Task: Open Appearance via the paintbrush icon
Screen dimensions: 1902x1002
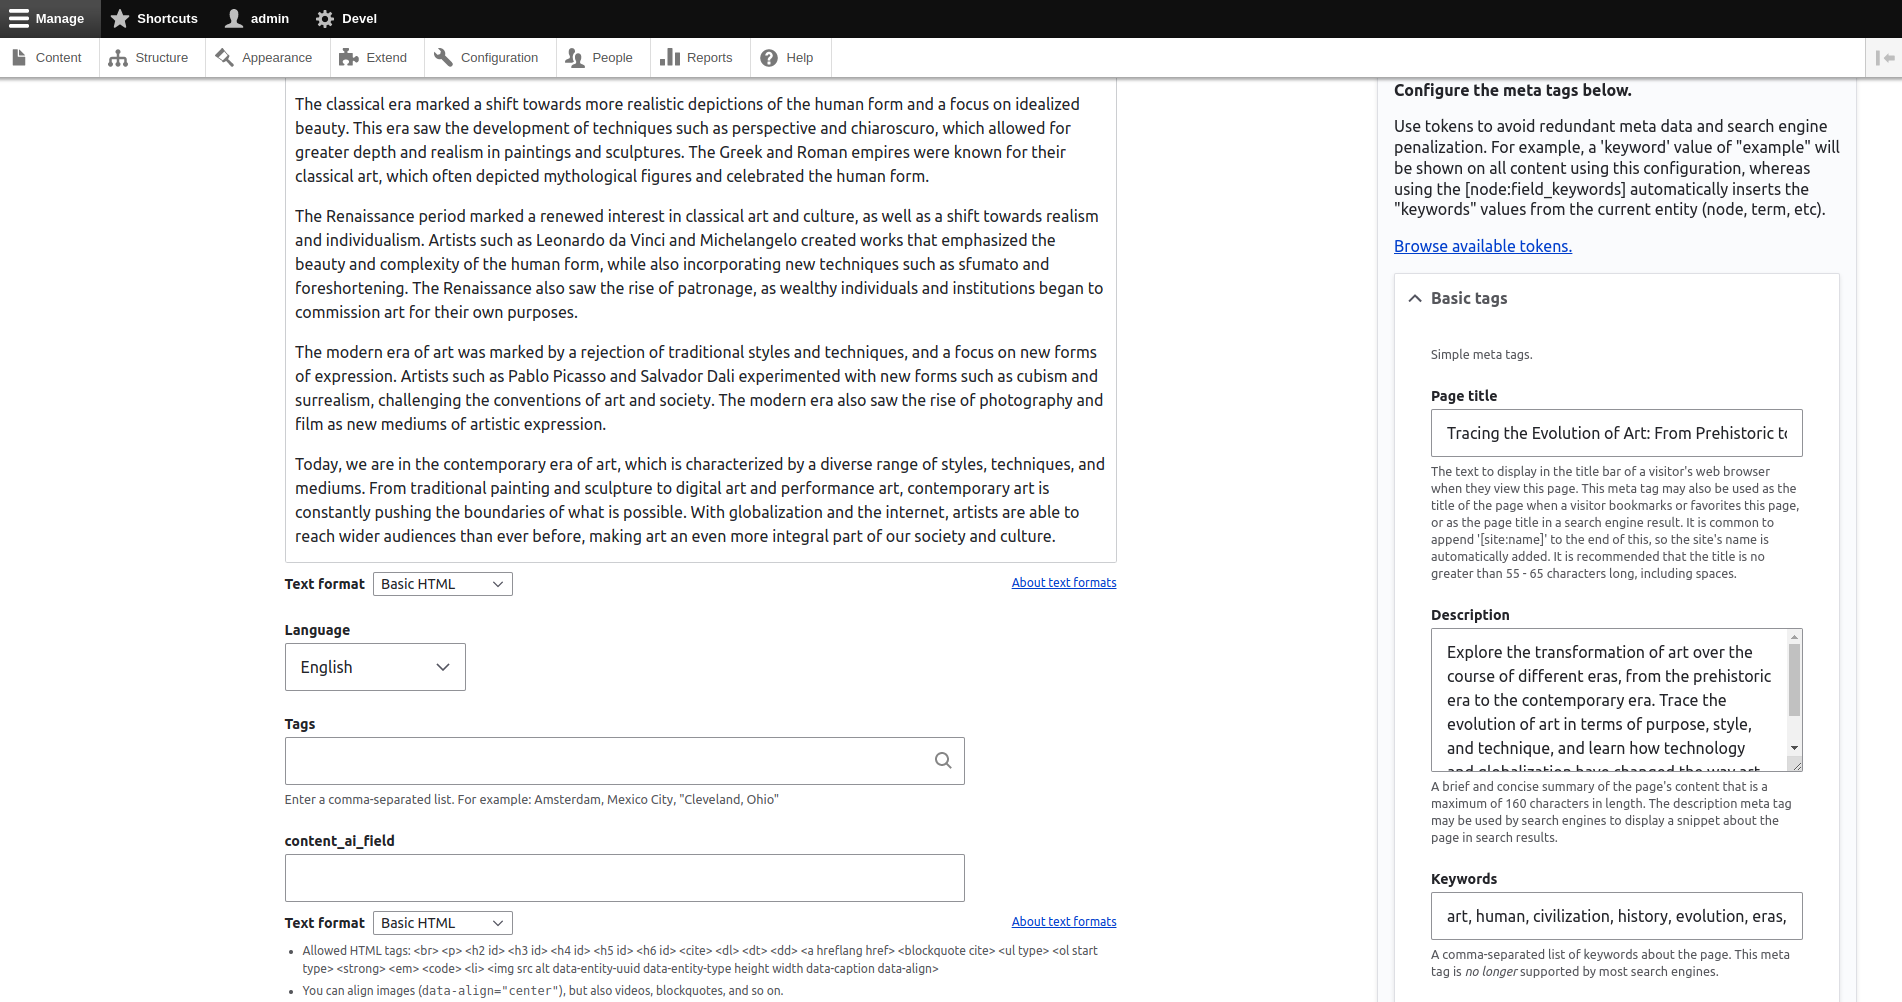Action: (x=224, y=57)
